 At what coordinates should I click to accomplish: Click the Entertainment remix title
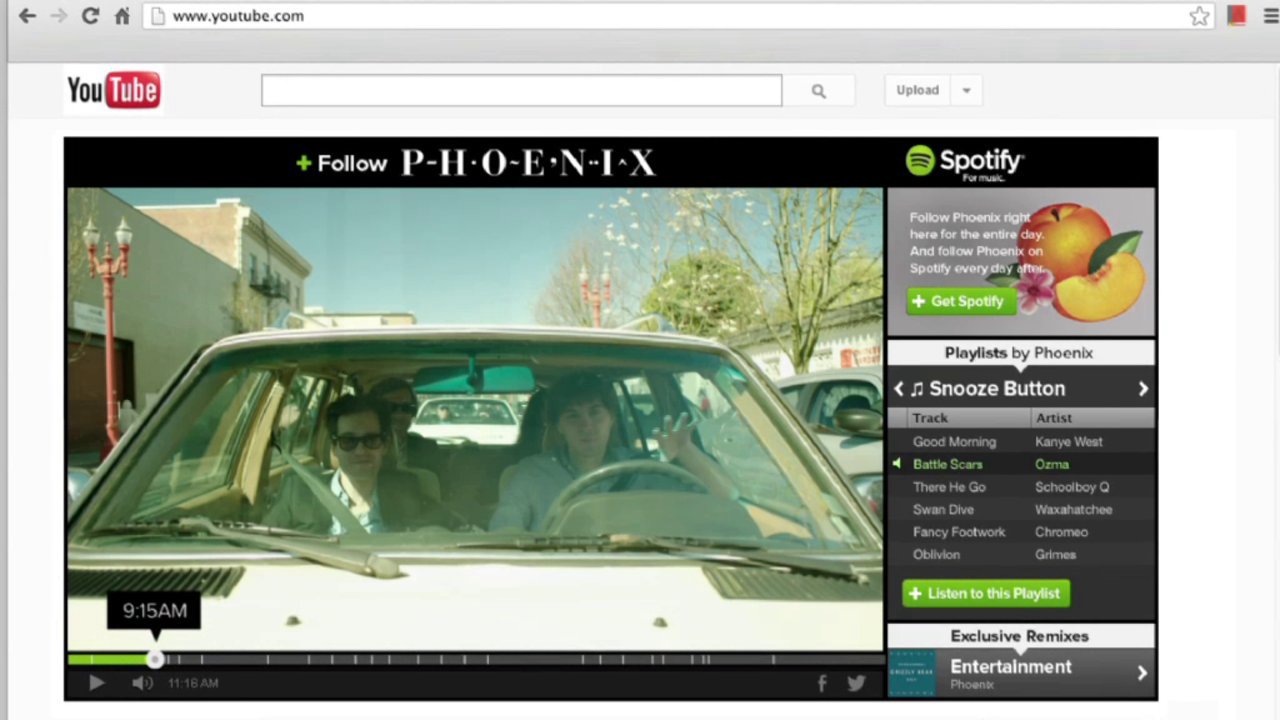[1010, 667]
